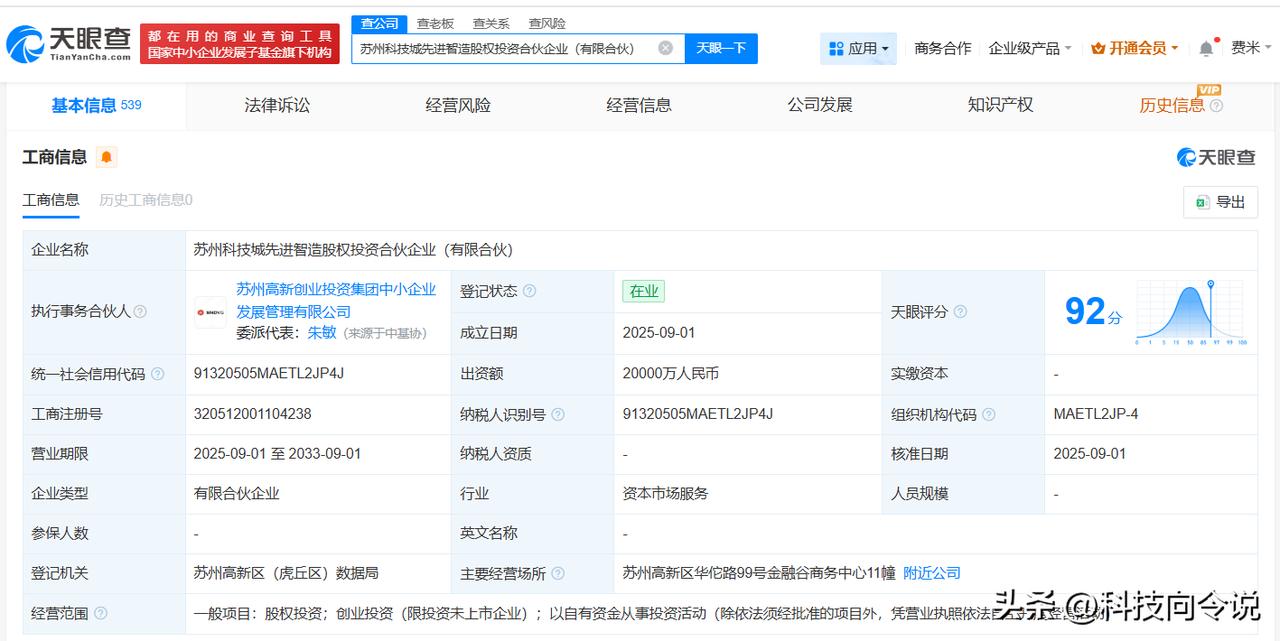1280x641 pixels.
Task: Click the 92分 score distribution chart
Action: pos(1190,312)
